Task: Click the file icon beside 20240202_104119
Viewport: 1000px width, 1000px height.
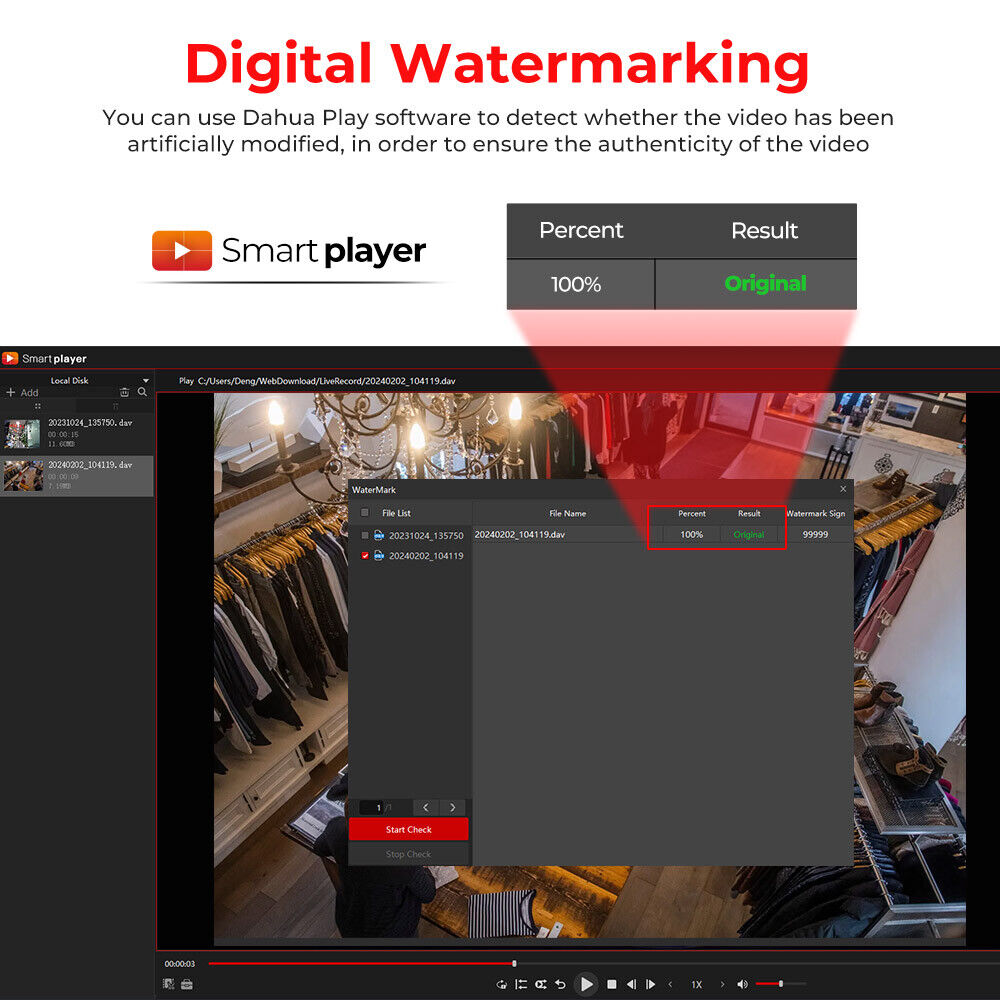Action: coord(379,555)
